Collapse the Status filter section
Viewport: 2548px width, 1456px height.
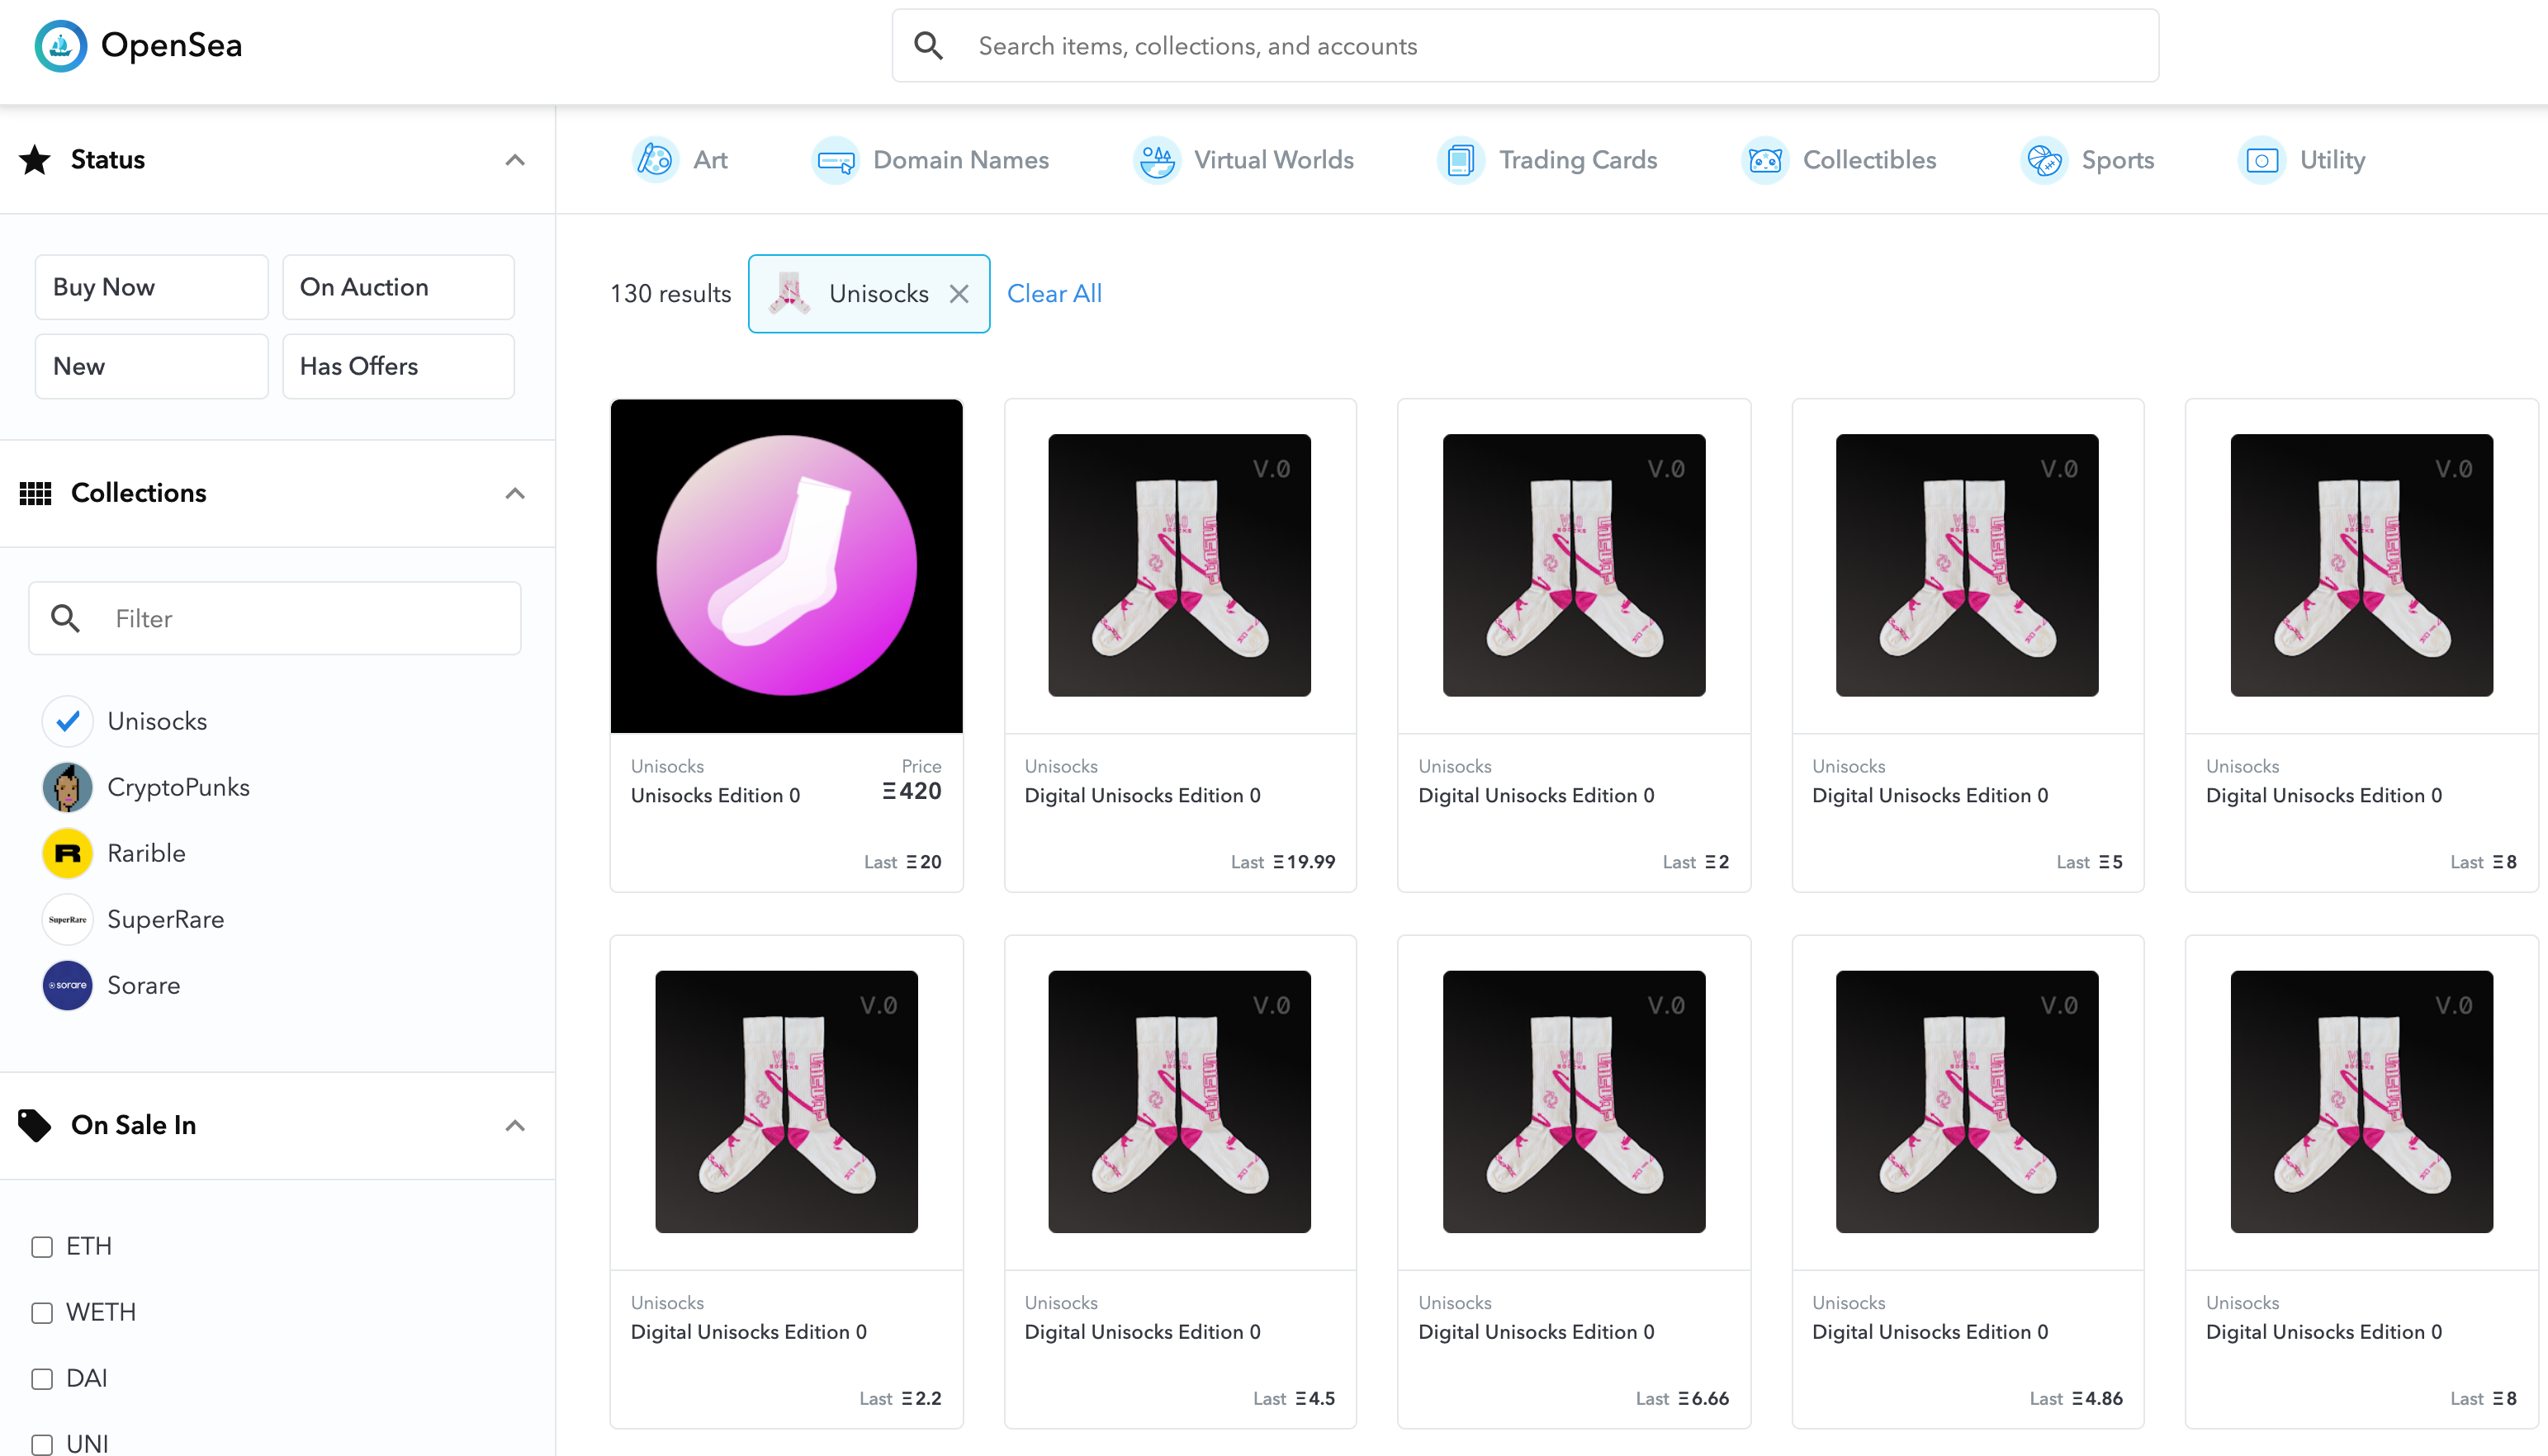pos(515,160)
